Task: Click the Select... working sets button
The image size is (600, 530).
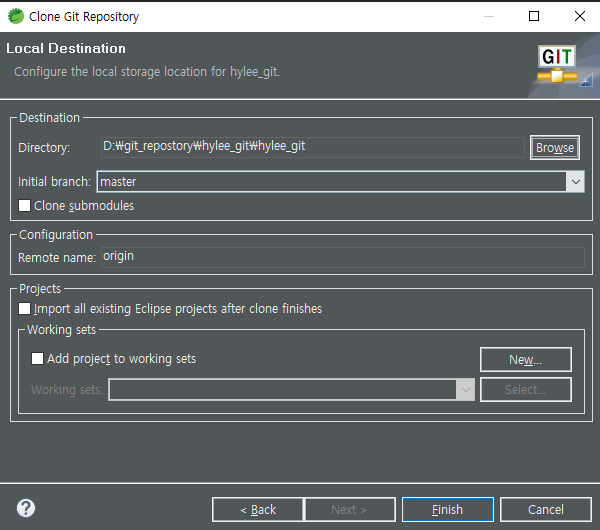Action: tap(525, 389)
